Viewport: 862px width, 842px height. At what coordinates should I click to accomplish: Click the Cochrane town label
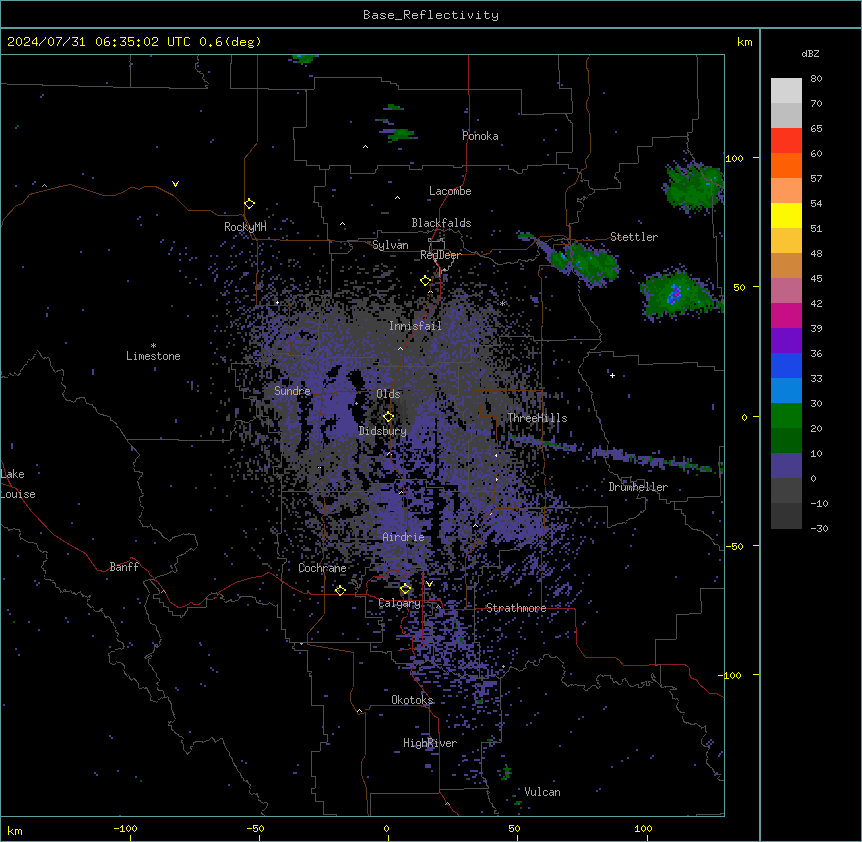[322, 568]
